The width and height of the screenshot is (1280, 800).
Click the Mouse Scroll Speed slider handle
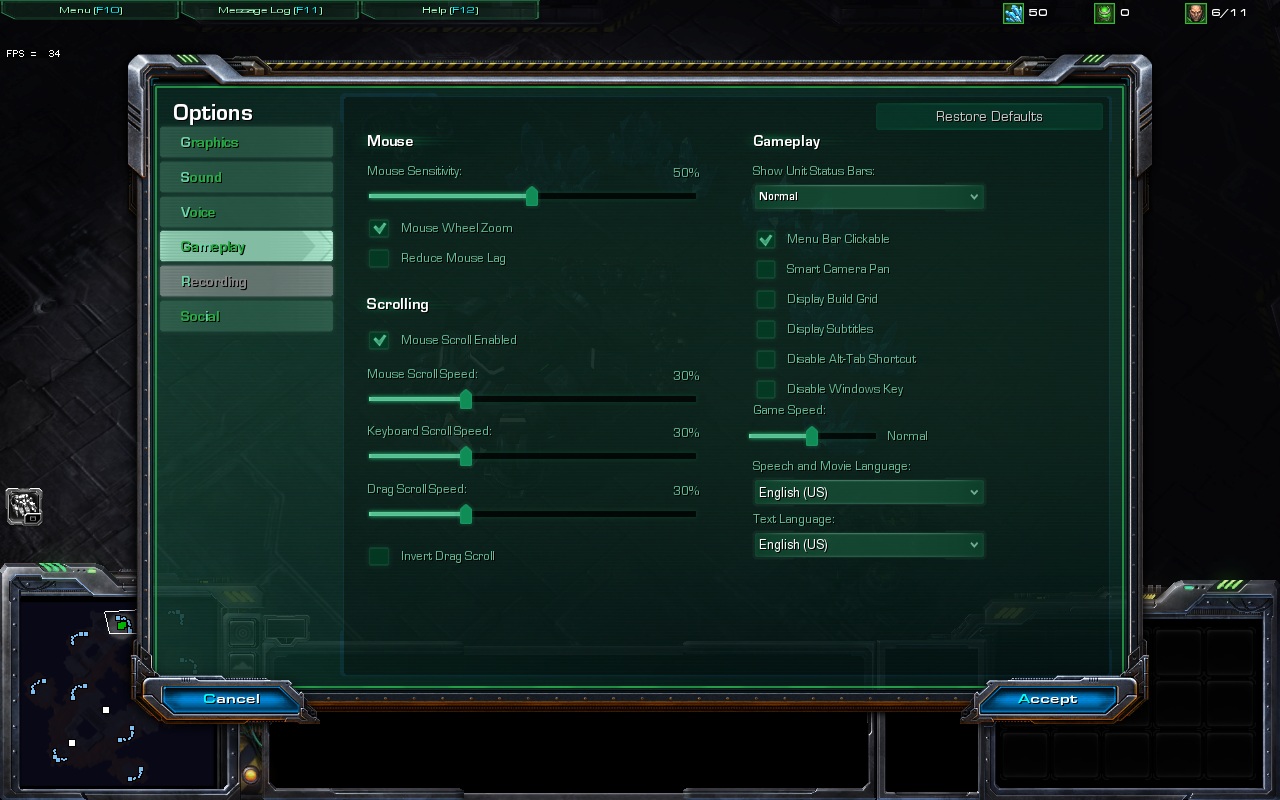pos(466,399)
